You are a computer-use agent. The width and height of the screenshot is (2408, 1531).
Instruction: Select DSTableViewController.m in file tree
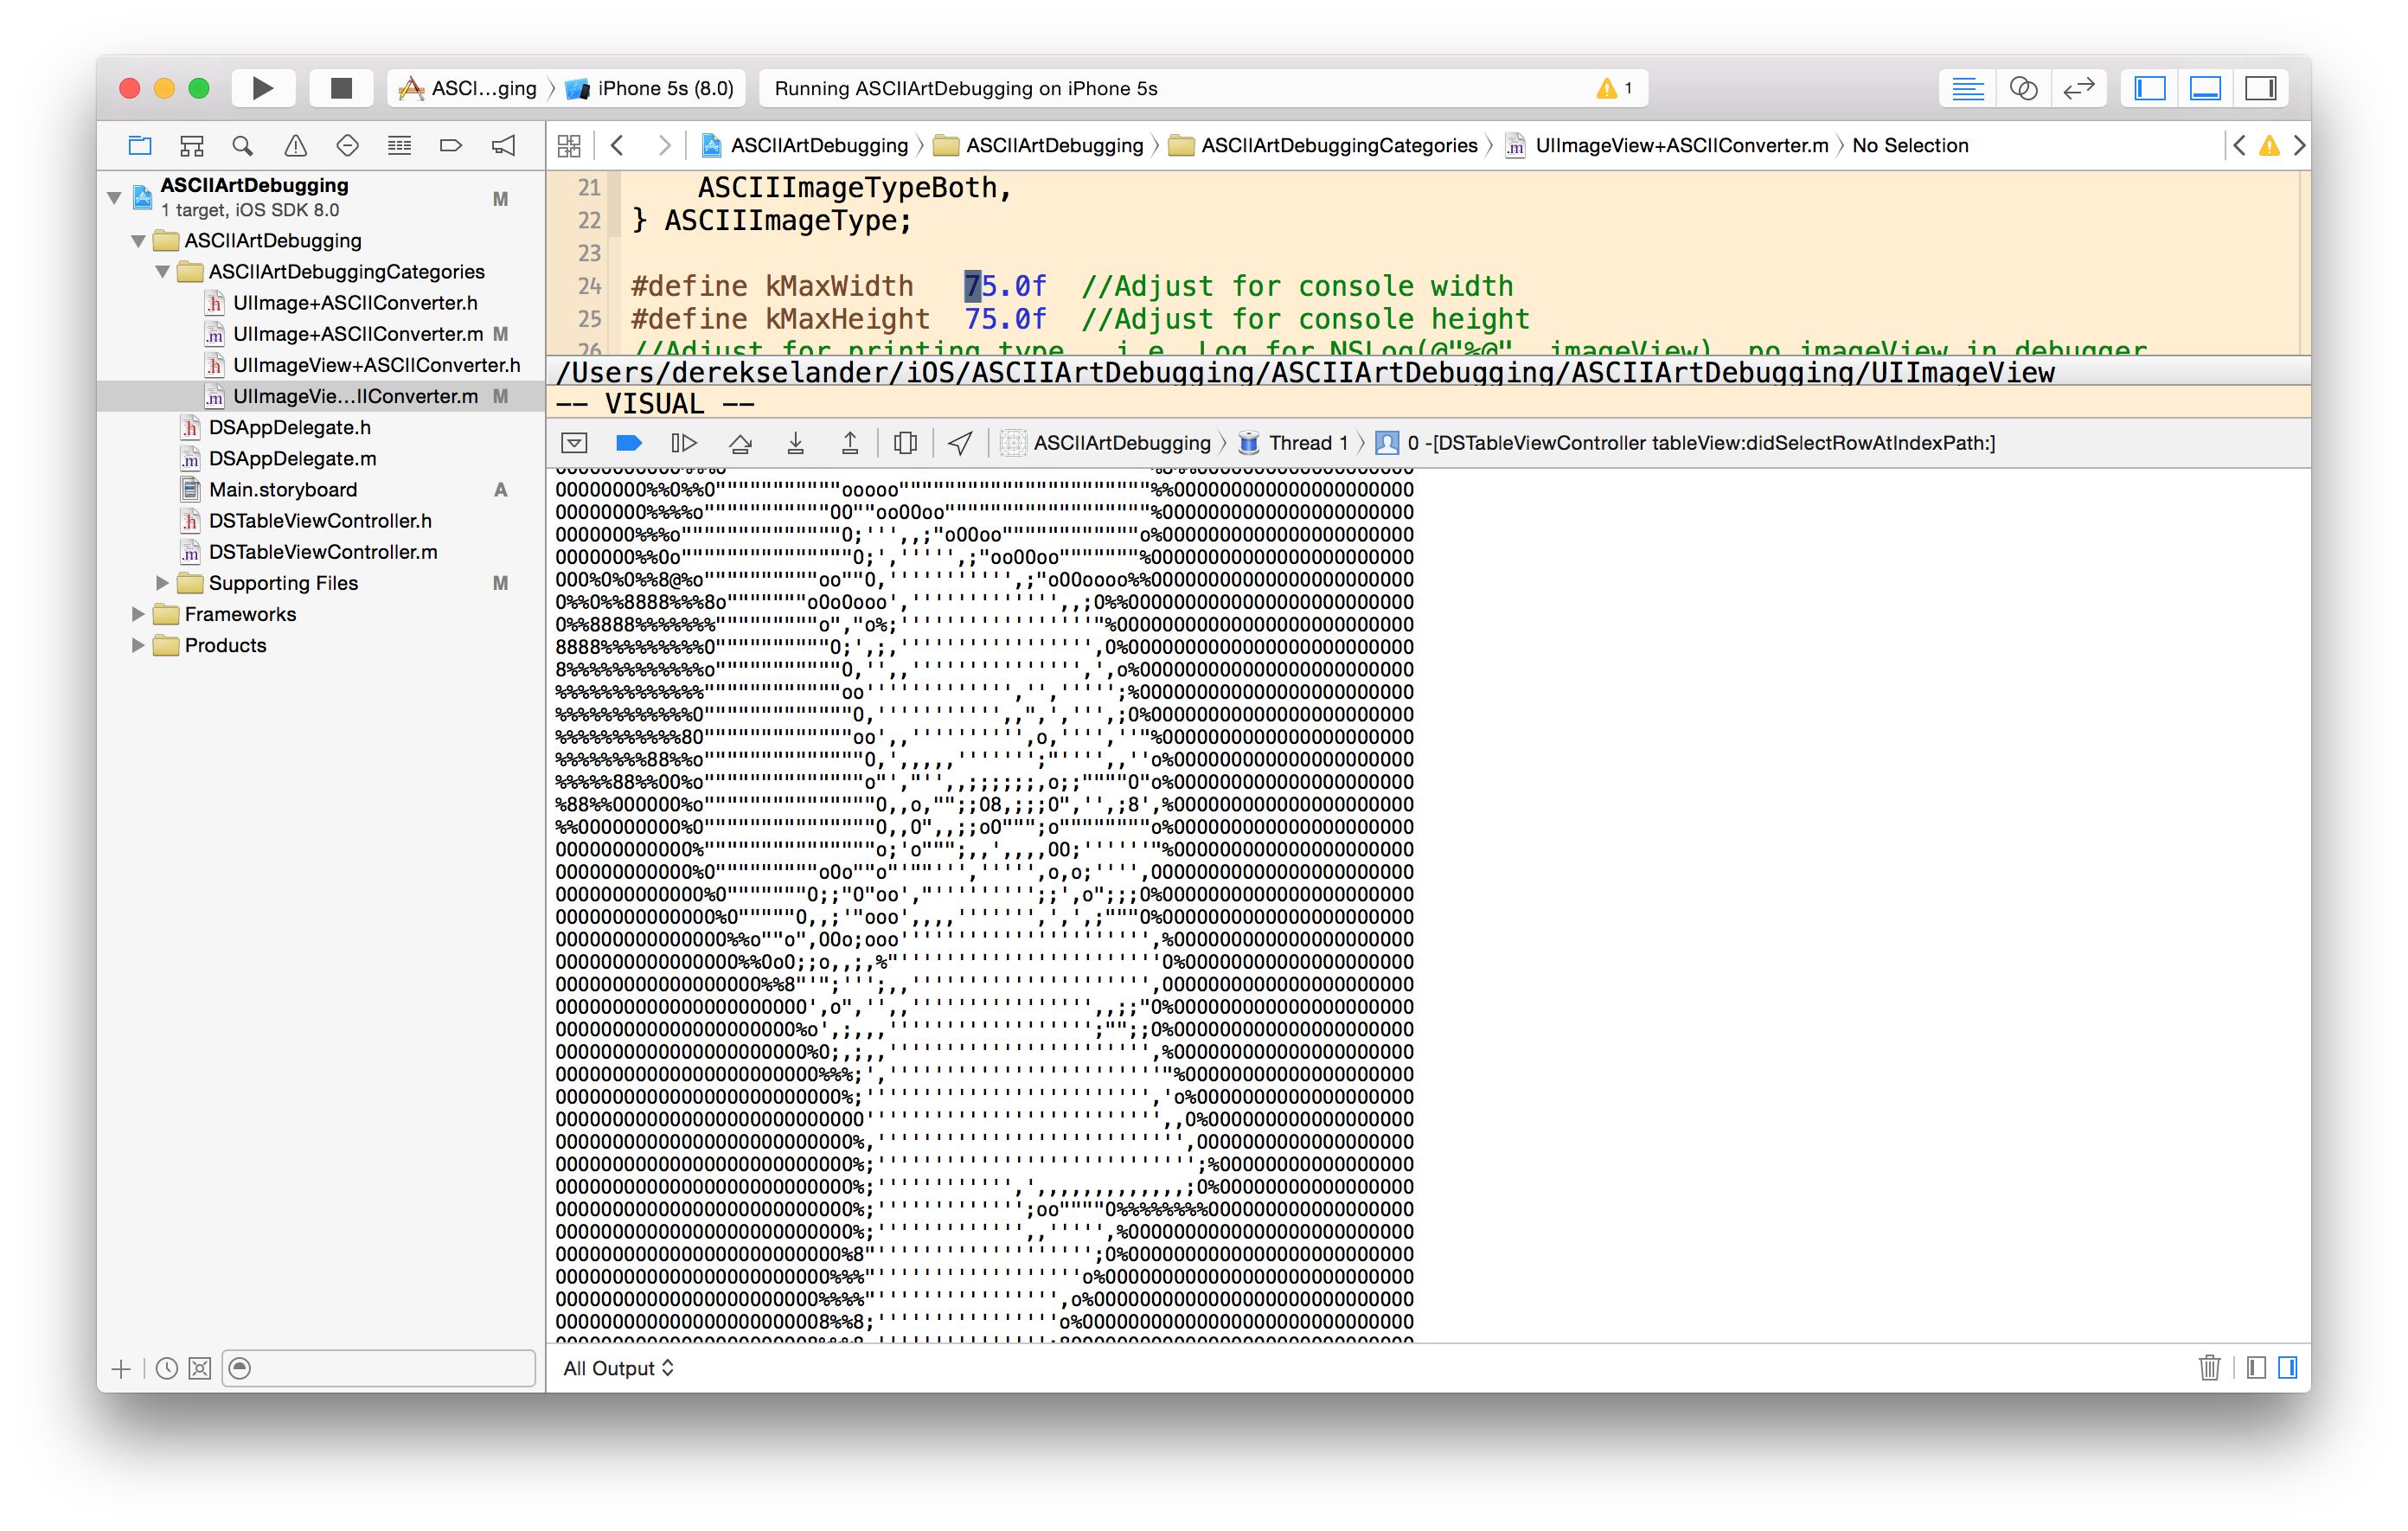point(322,552)
